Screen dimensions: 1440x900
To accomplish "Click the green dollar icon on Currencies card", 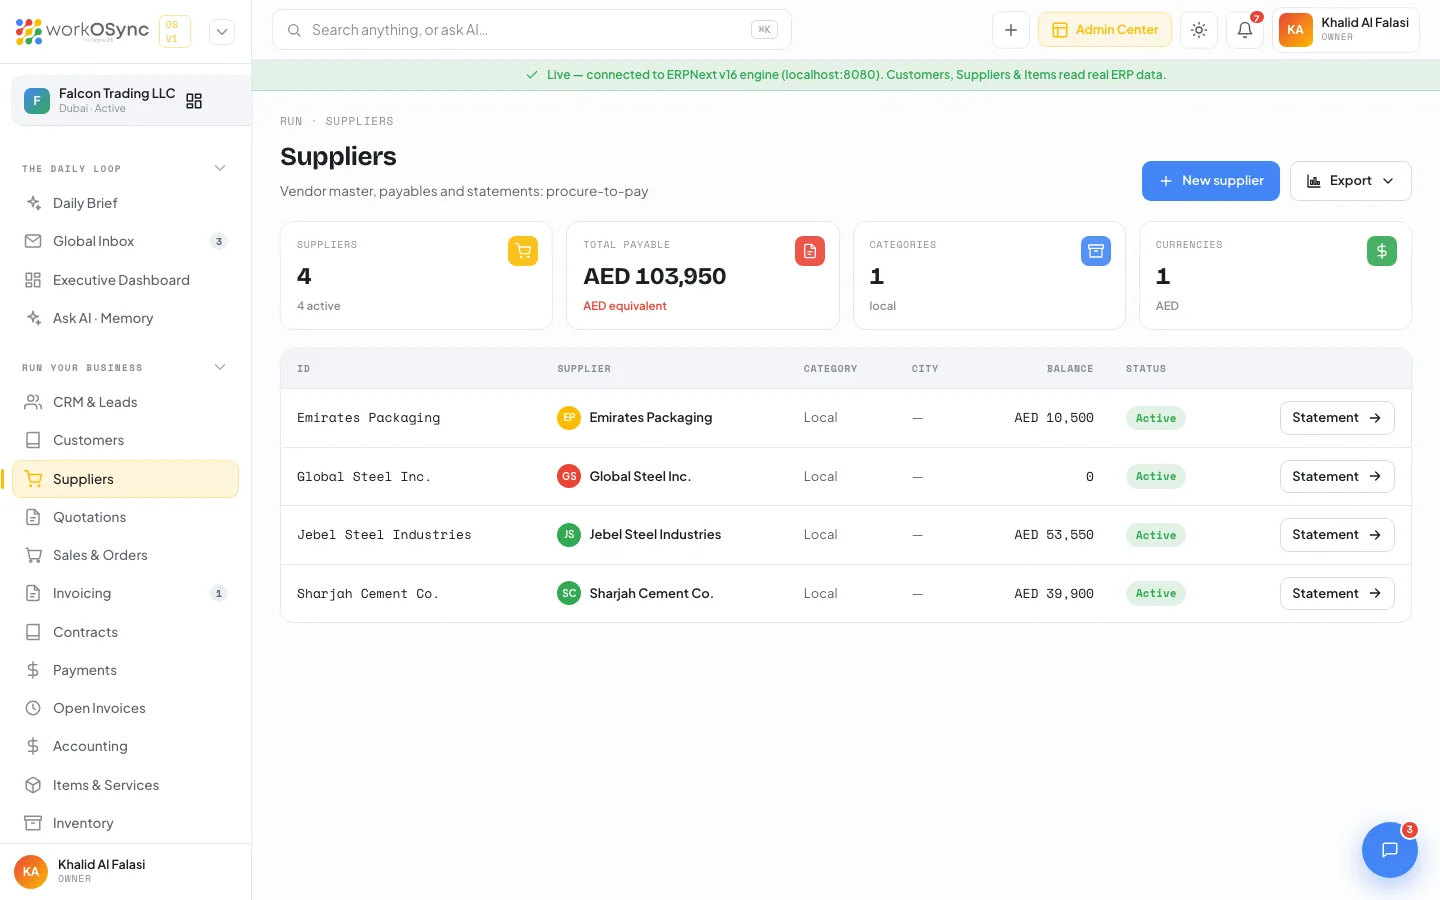I will [1382, 251].
